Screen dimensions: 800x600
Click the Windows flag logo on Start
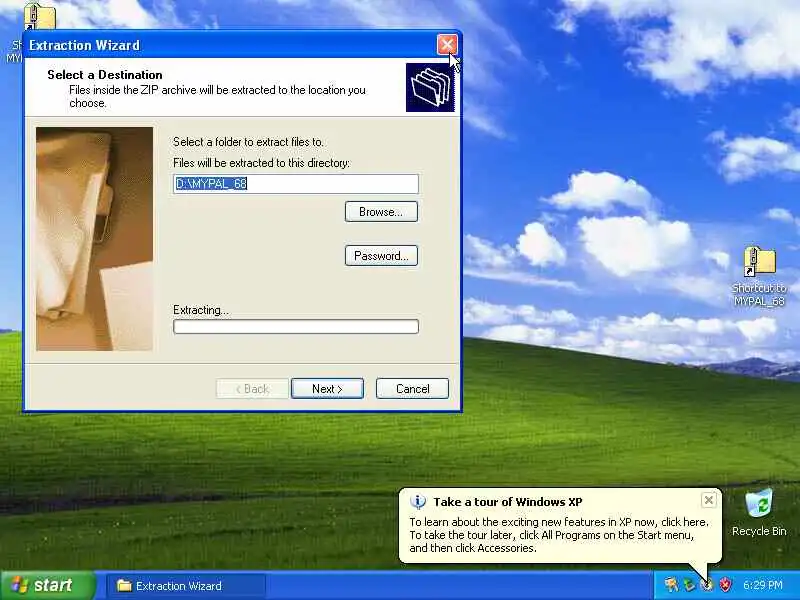[x=19, y=585]
